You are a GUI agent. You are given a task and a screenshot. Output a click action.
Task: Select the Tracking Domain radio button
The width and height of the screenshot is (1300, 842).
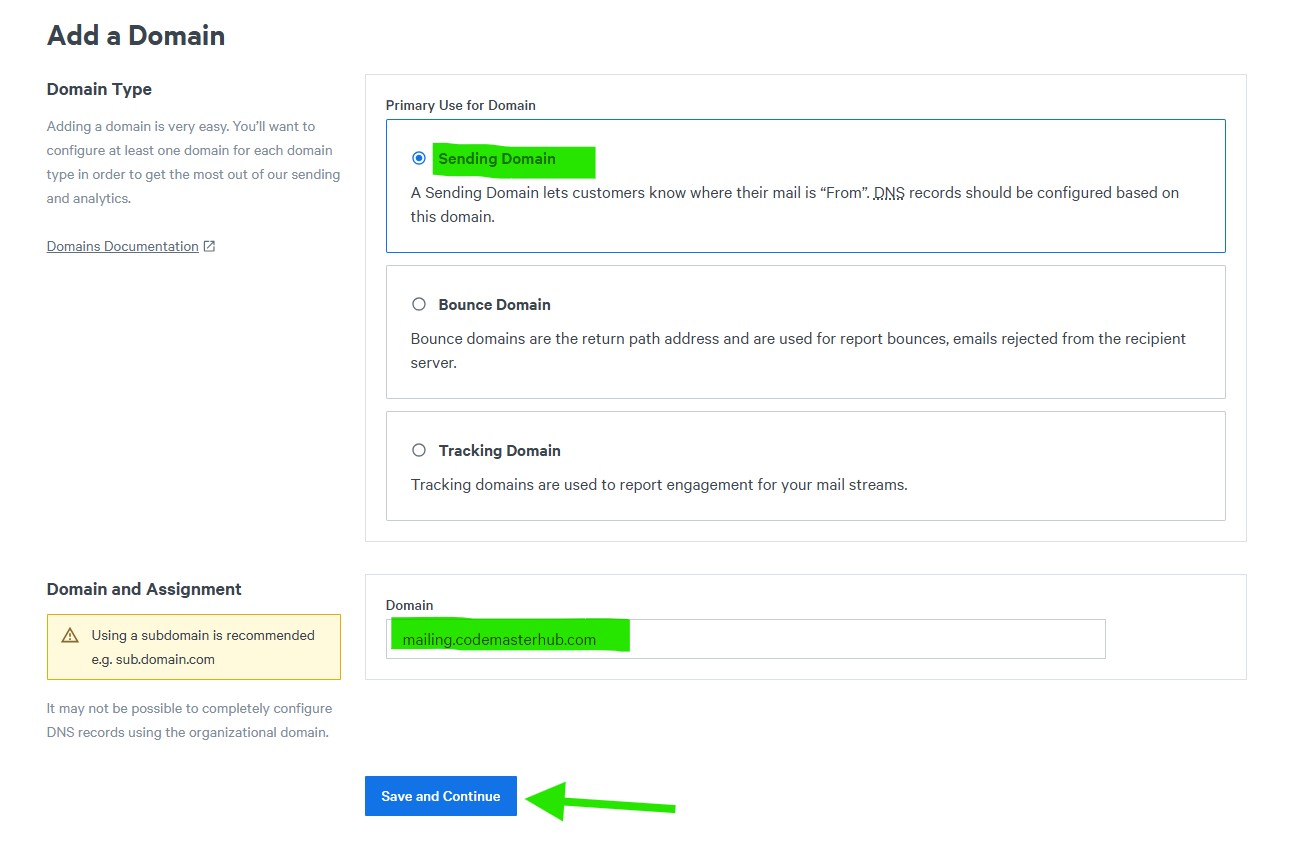[419, 450]
